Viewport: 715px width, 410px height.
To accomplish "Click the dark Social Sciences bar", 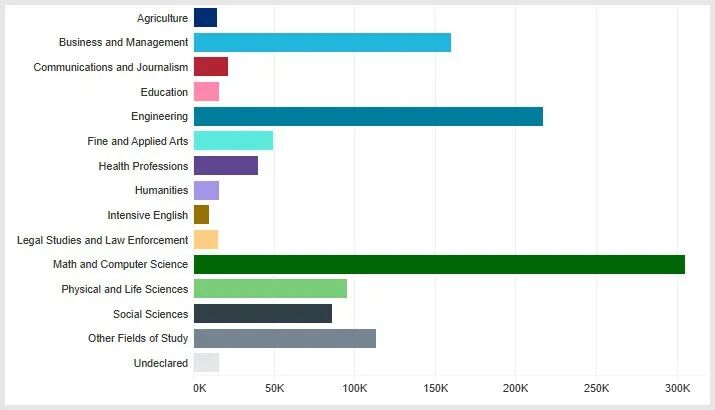I will point(263,313).
